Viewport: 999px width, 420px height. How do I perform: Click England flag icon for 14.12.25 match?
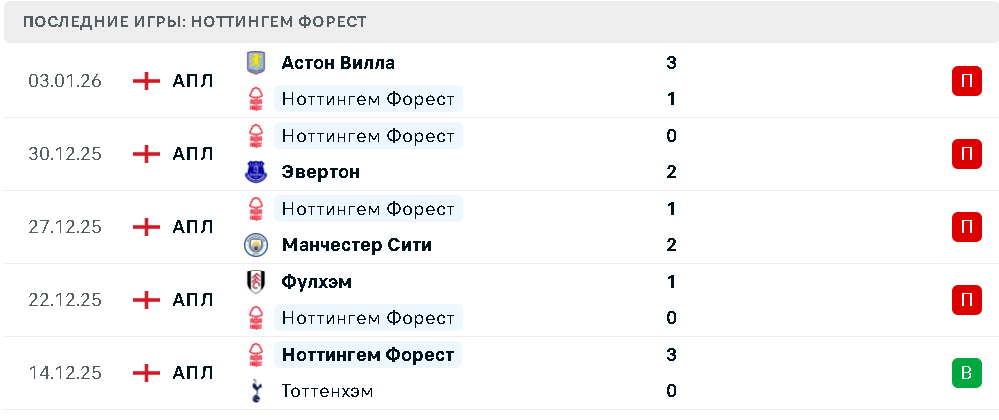coord(147,373)
